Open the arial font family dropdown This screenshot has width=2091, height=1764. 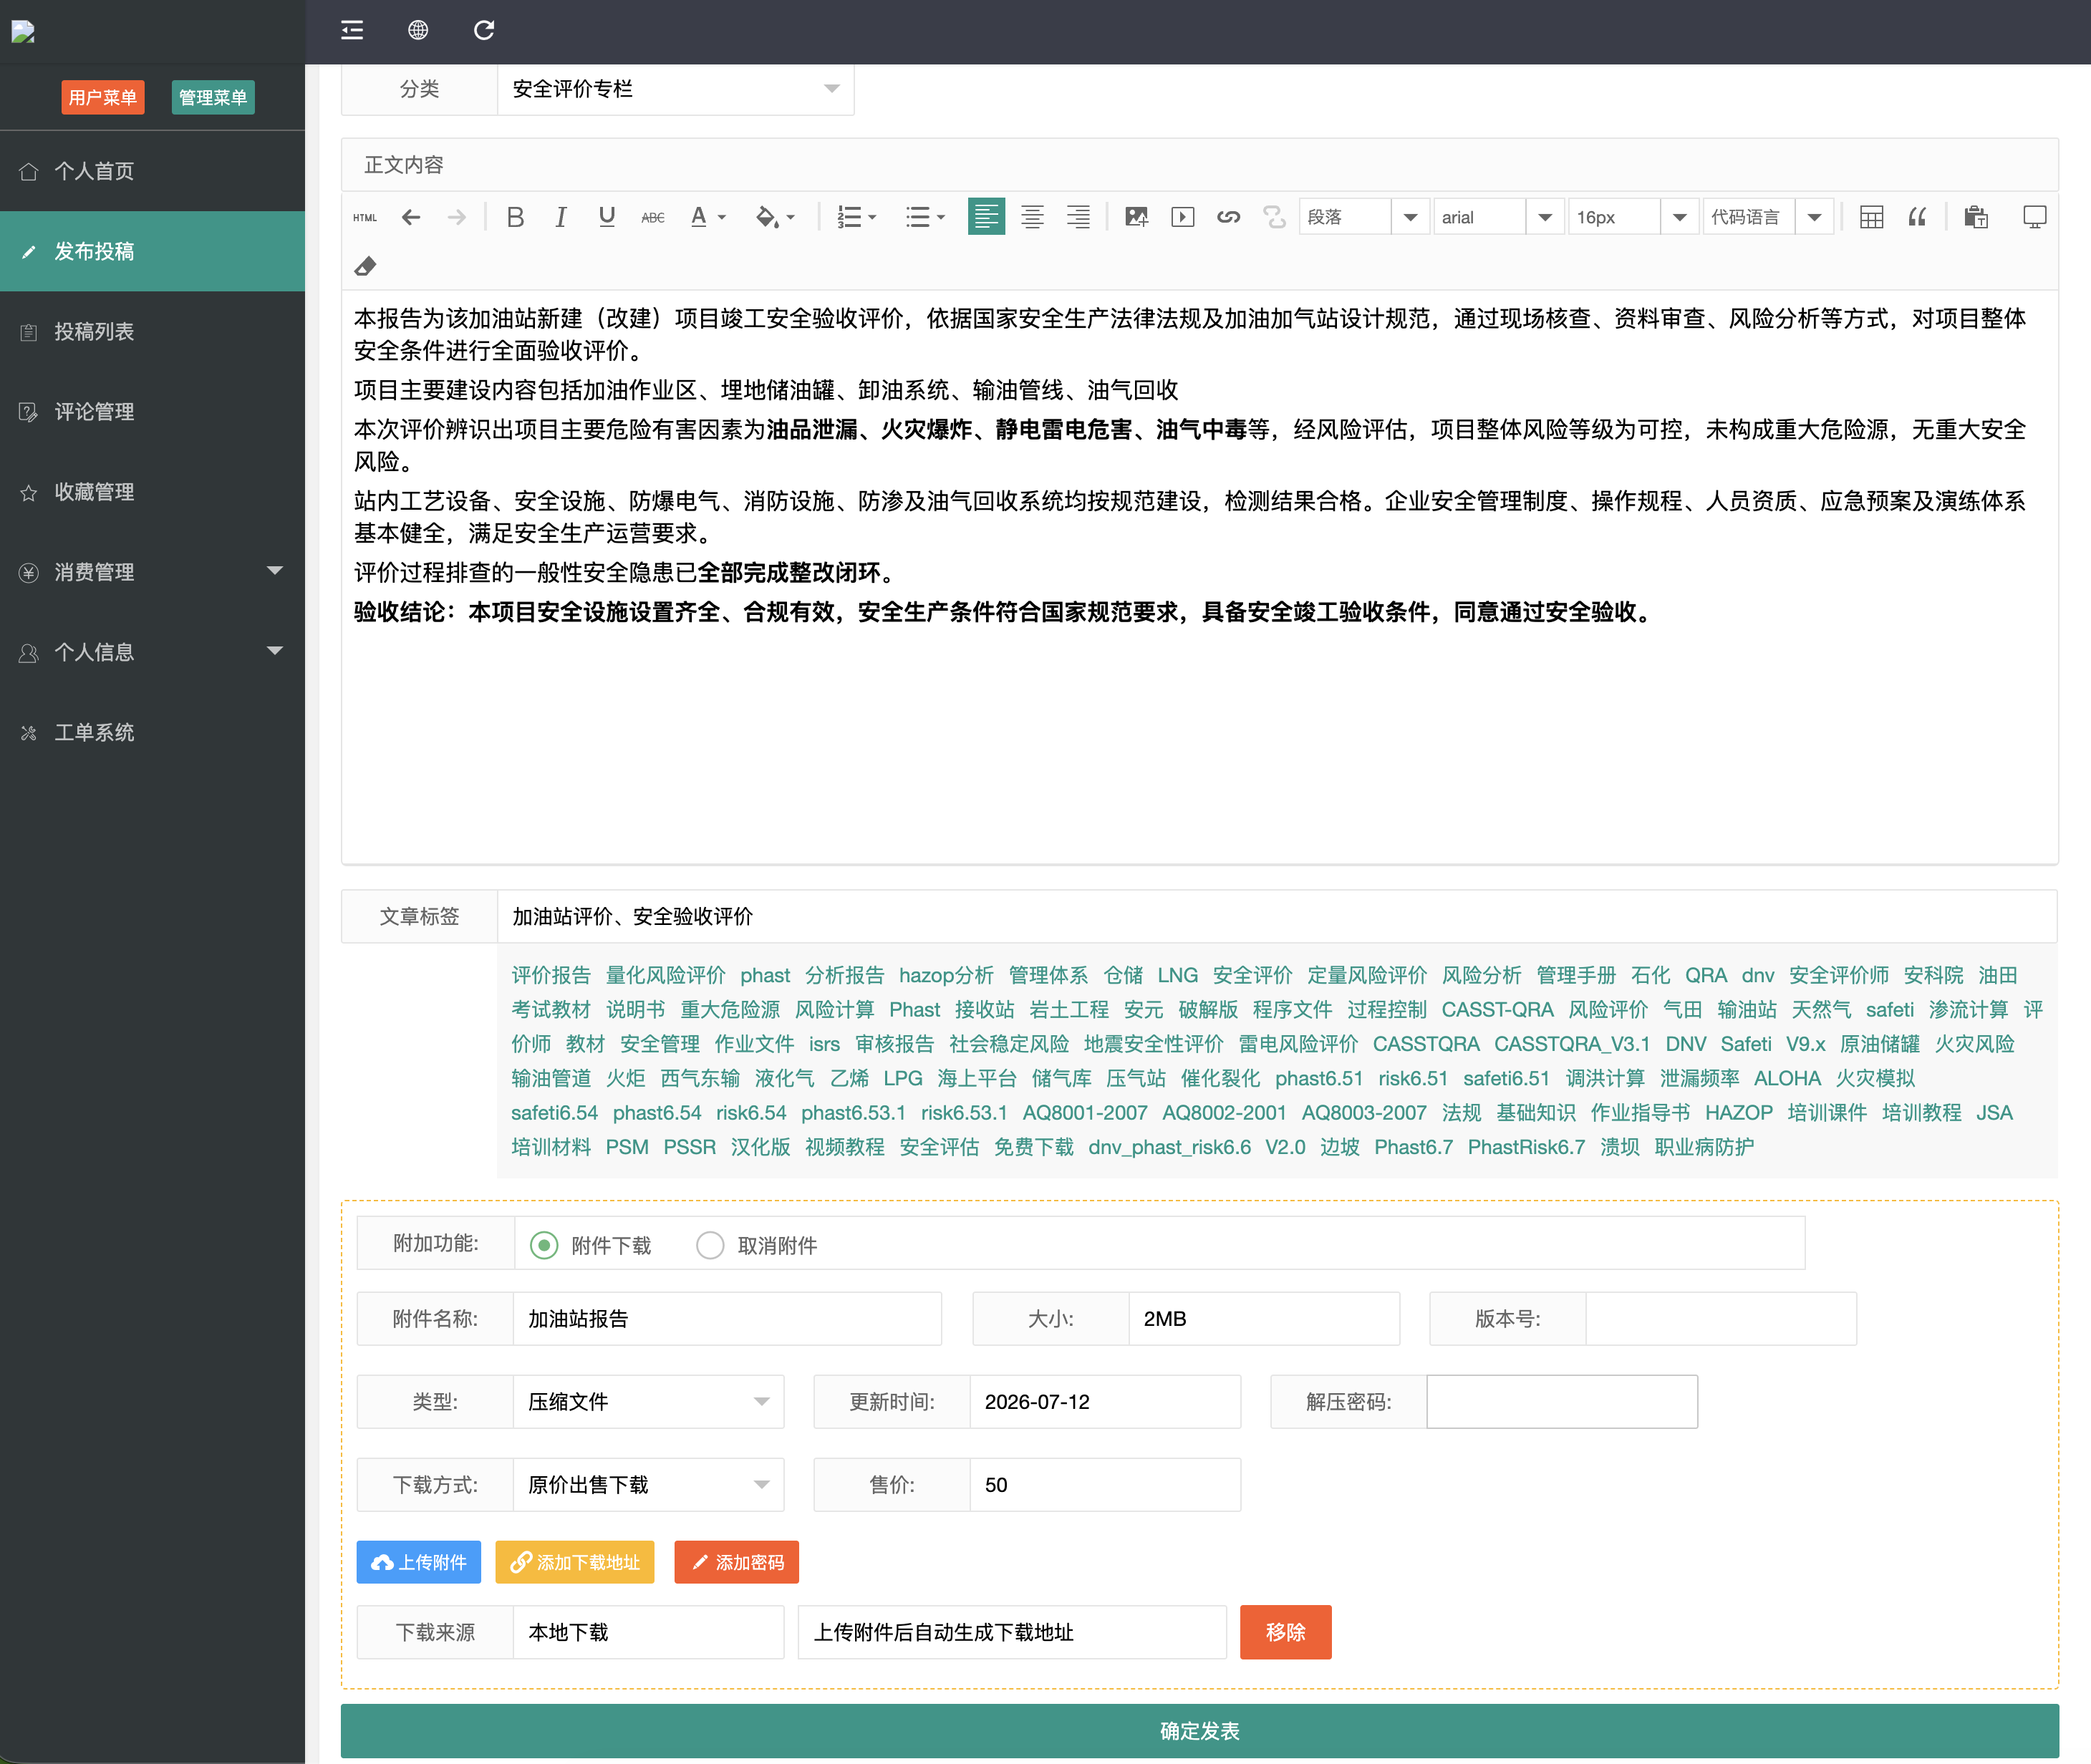(1499, 217)
